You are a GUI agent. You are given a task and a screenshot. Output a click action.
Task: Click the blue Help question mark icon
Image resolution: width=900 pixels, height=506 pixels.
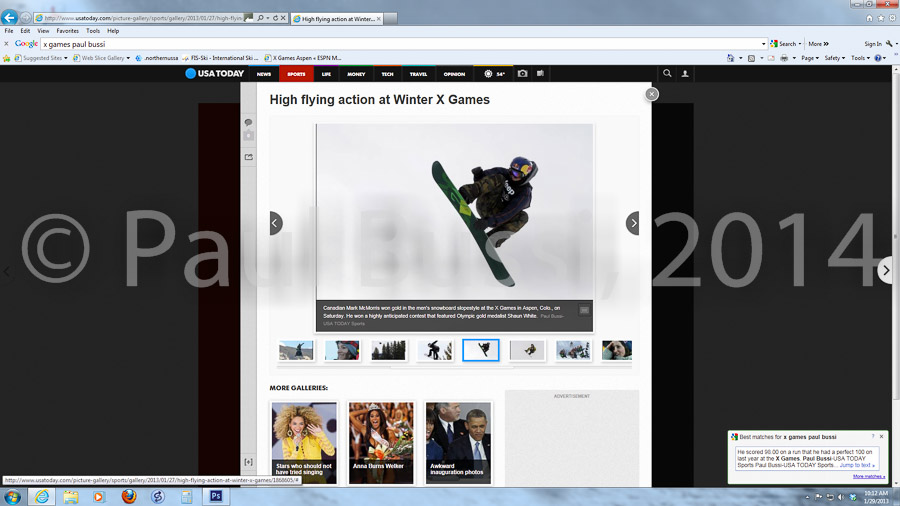(x=878, y=58)
